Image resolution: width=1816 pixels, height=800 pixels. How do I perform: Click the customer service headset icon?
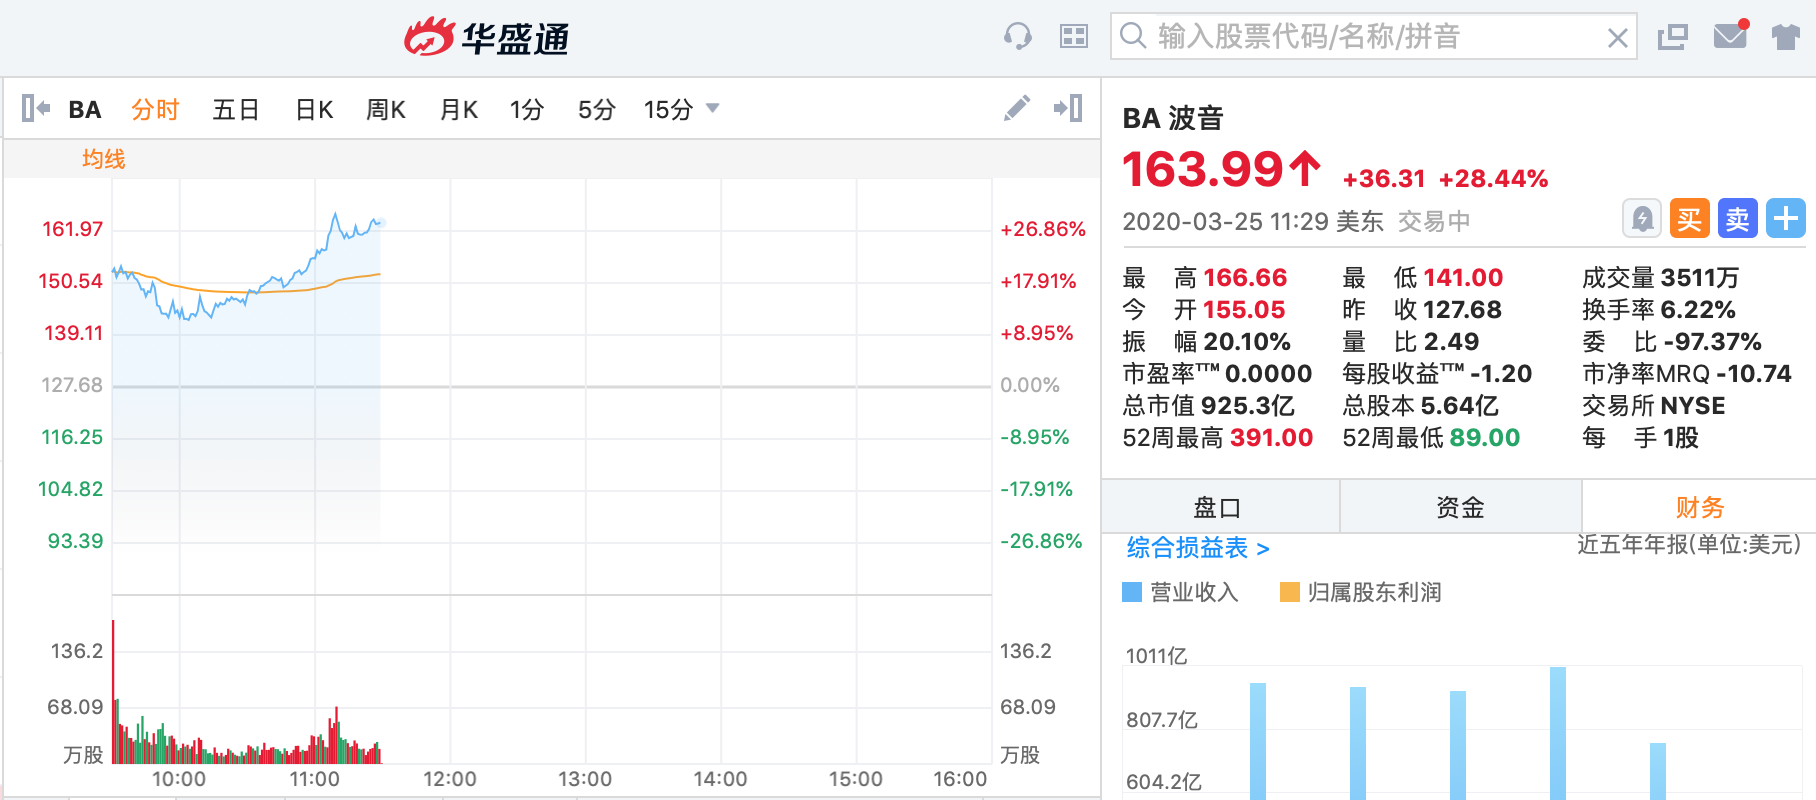coord(1018,37)
